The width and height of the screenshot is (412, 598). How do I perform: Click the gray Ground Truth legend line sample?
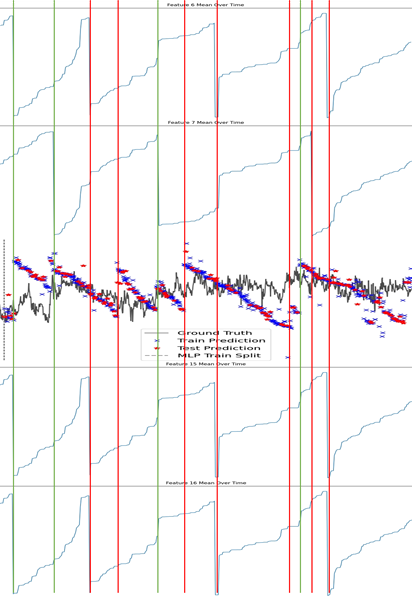click(156, 333)
